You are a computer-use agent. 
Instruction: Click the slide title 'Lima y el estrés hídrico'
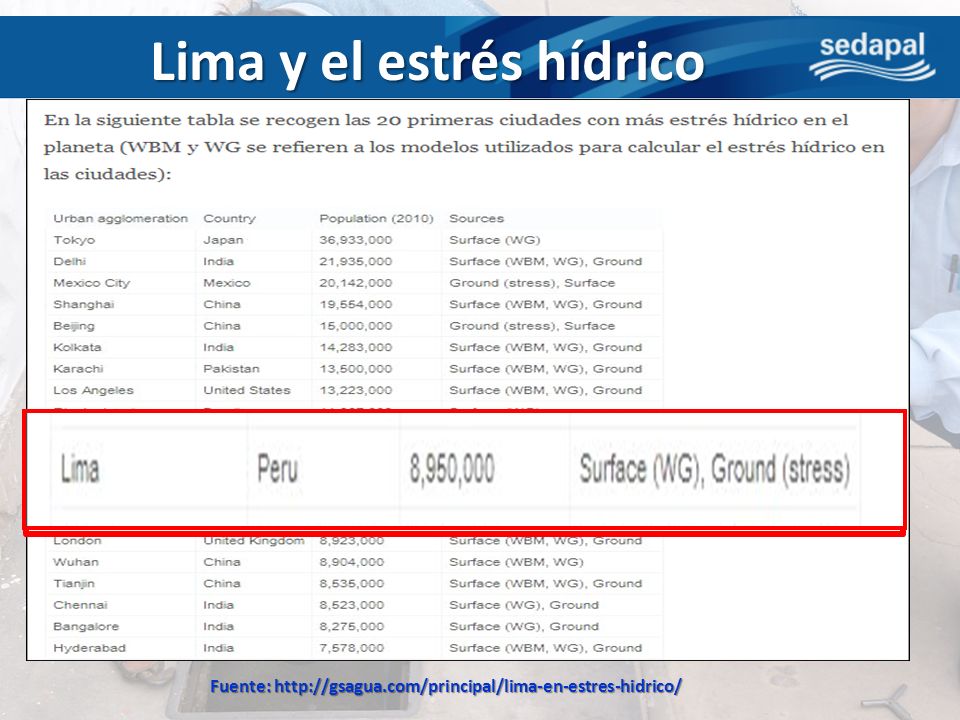tap(427, 61)
